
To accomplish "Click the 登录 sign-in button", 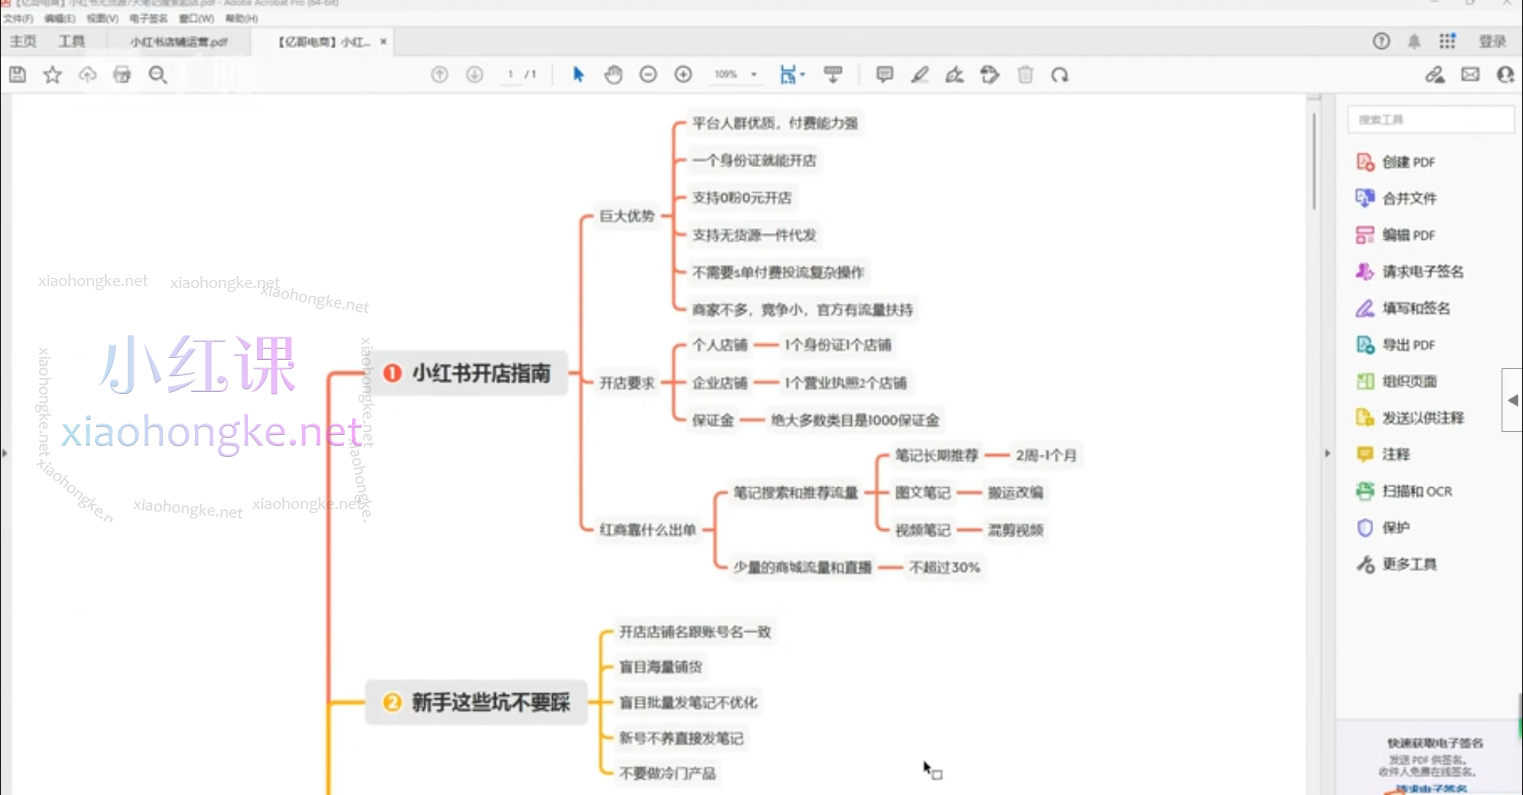I will [x=1491, y=41].
